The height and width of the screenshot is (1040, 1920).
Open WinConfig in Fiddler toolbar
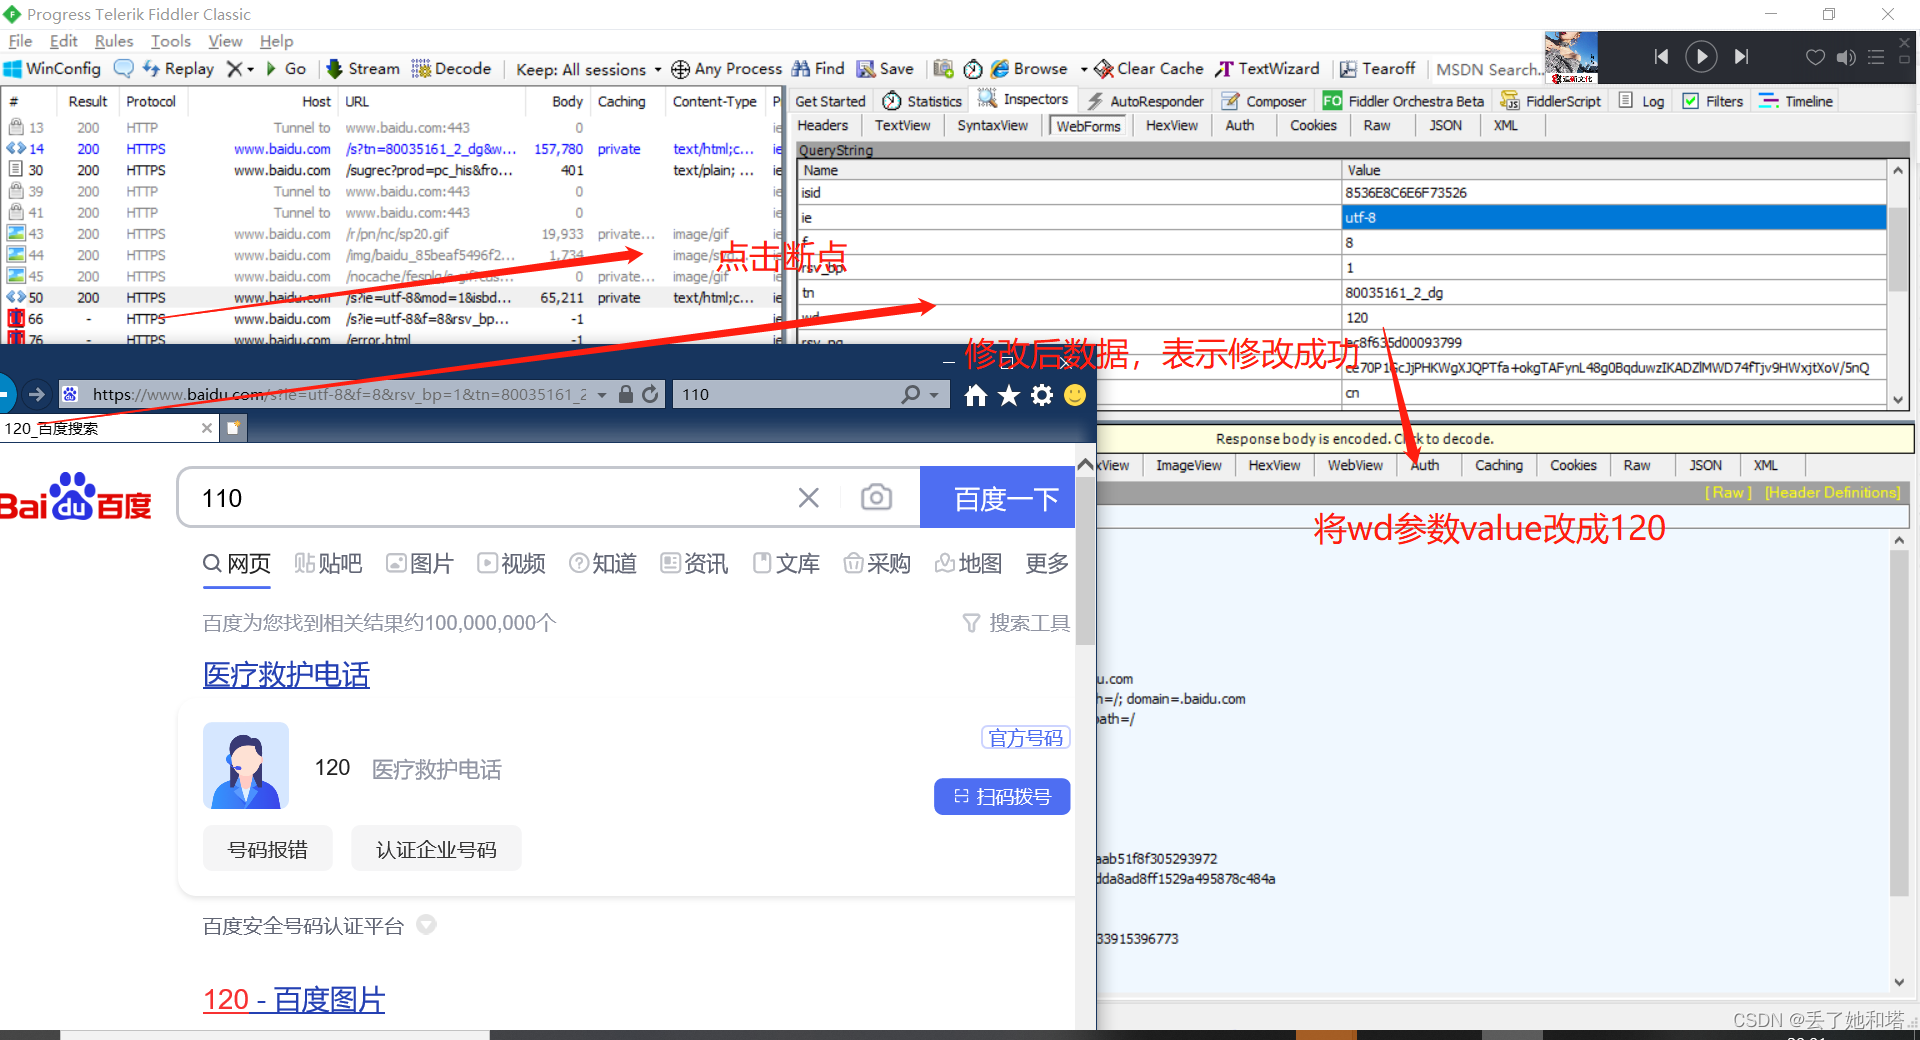(53, 69)
